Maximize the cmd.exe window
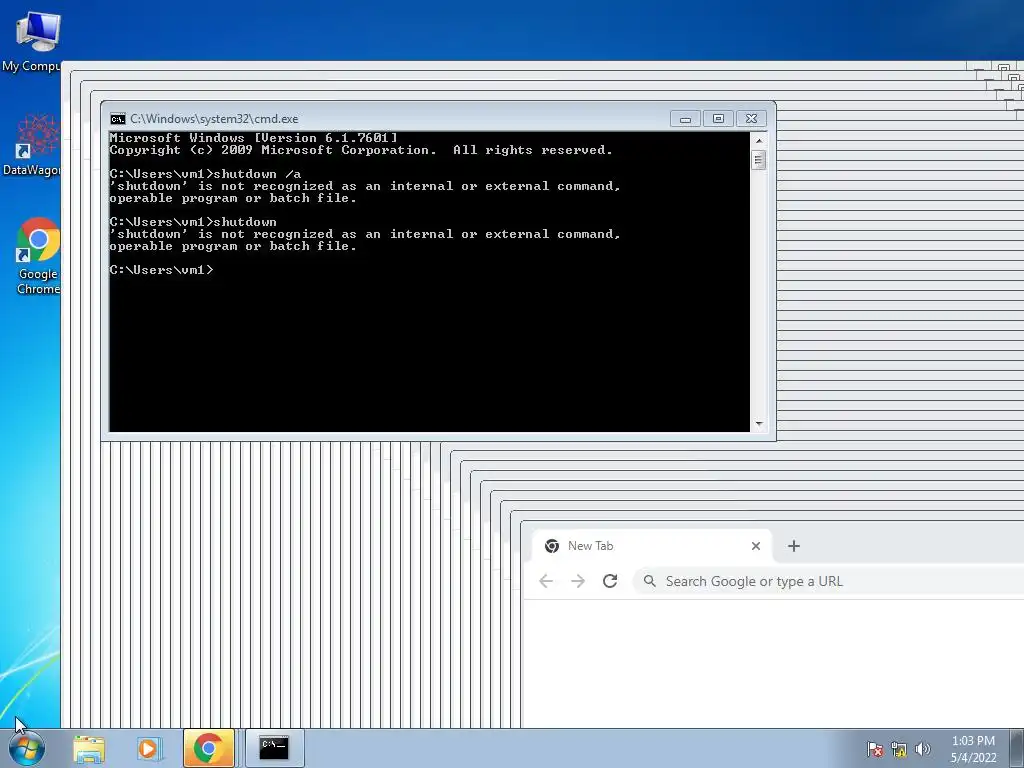The width and height of the screenshot is (1024, 768). click(x=718, y=119)
